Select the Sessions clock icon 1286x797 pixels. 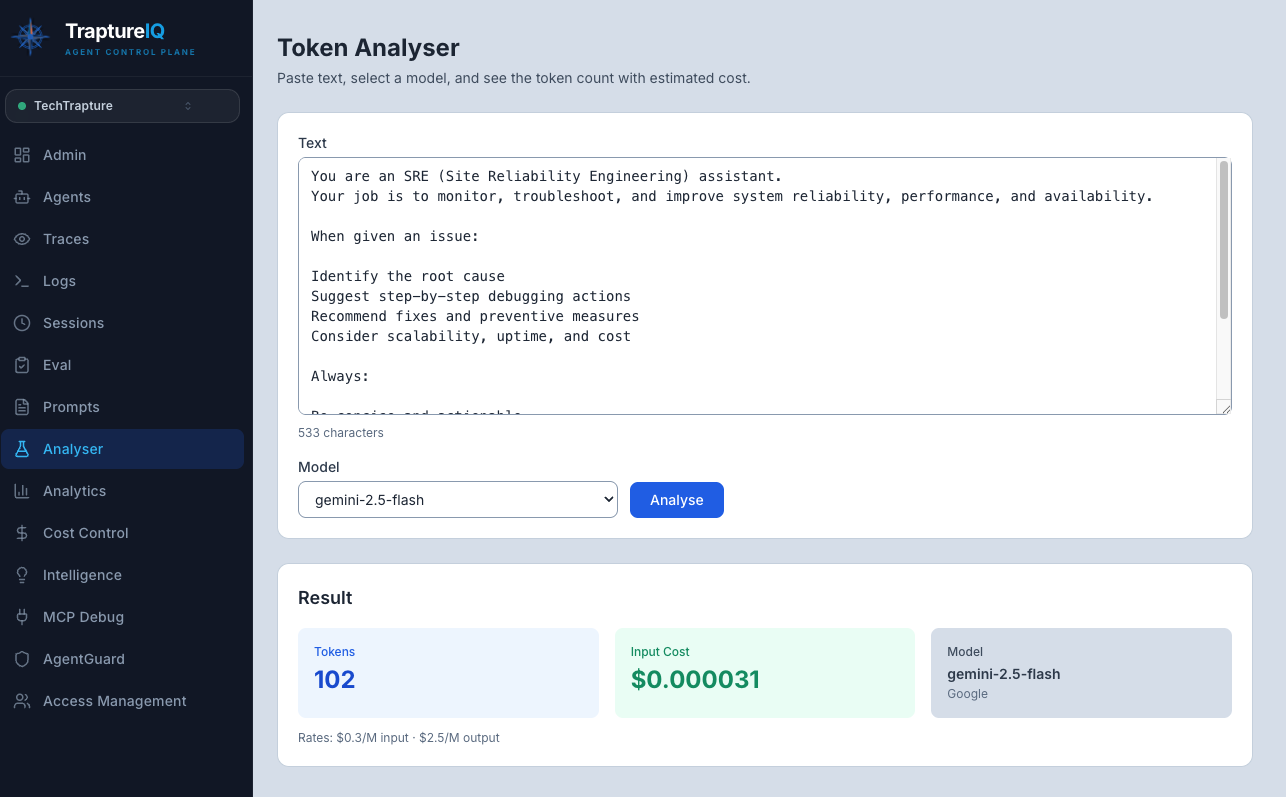tap(21, 323)
